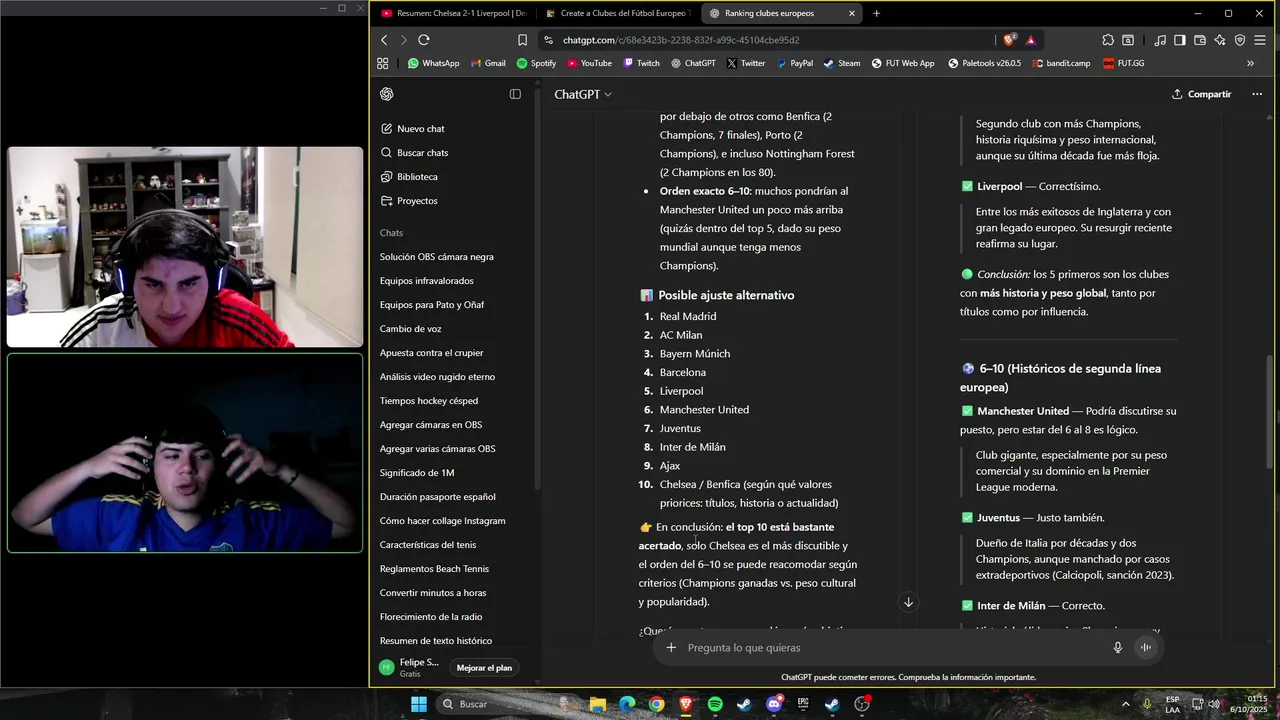Image resolution: width=1280 pixels, height=720 pixels.
Task: Open the ChatGPT model selector dropdown
Action: 583,94
